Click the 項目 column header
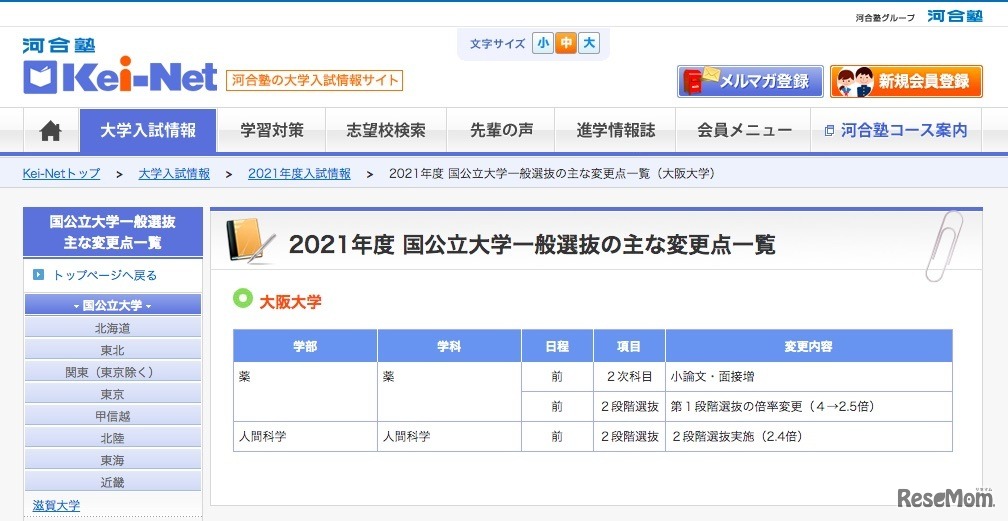The width and height of the screenshot is (1008, 521). [x=629, y=346]
